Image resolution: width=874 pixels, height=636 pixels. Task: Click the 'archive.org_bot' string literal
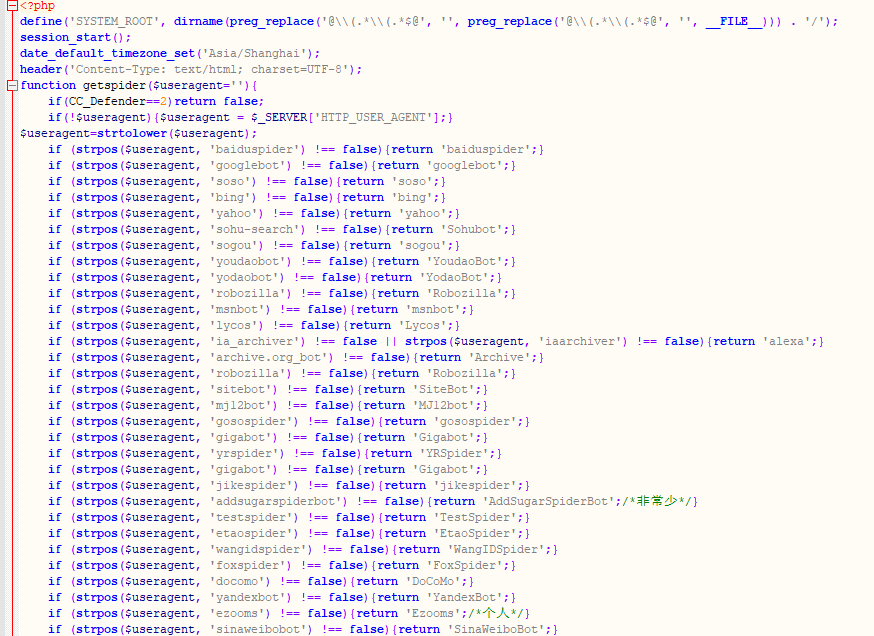coord(271,357)
